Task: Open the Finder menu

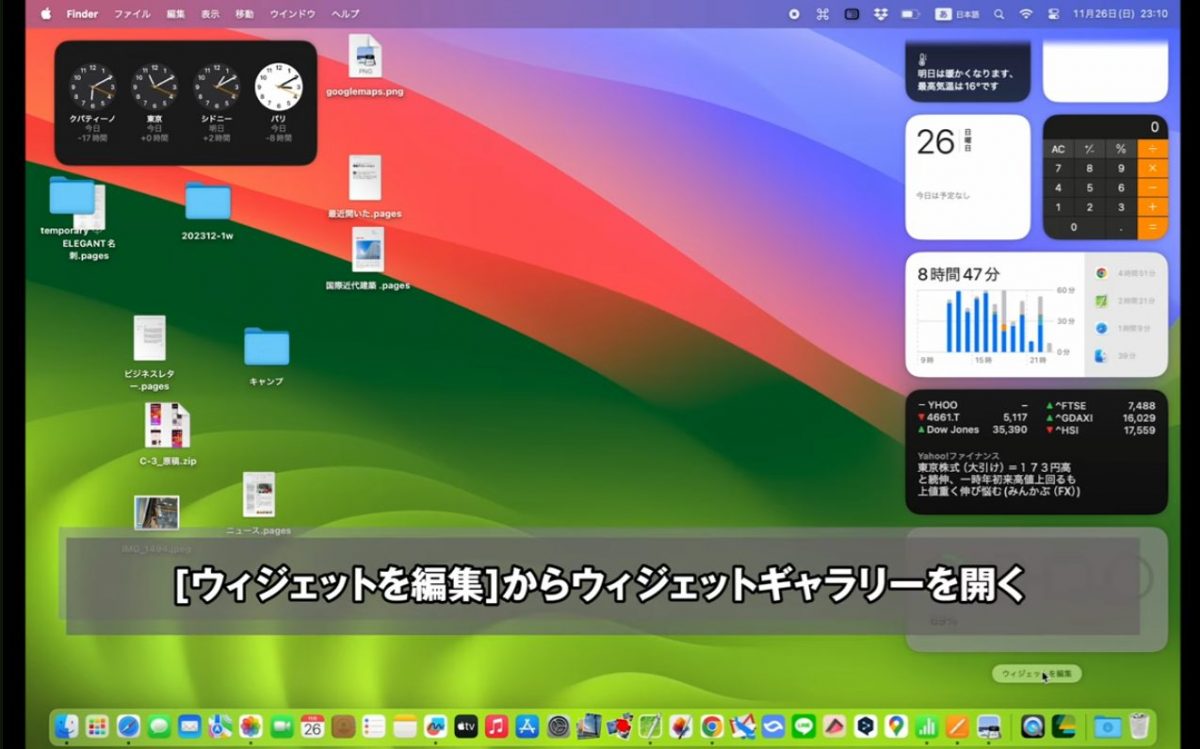Action: [82, 14]
